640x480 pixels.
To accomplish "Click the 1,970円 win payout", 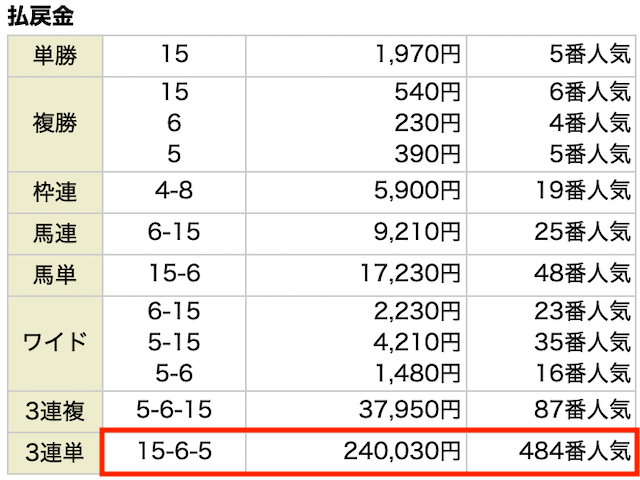I will 418,54.
